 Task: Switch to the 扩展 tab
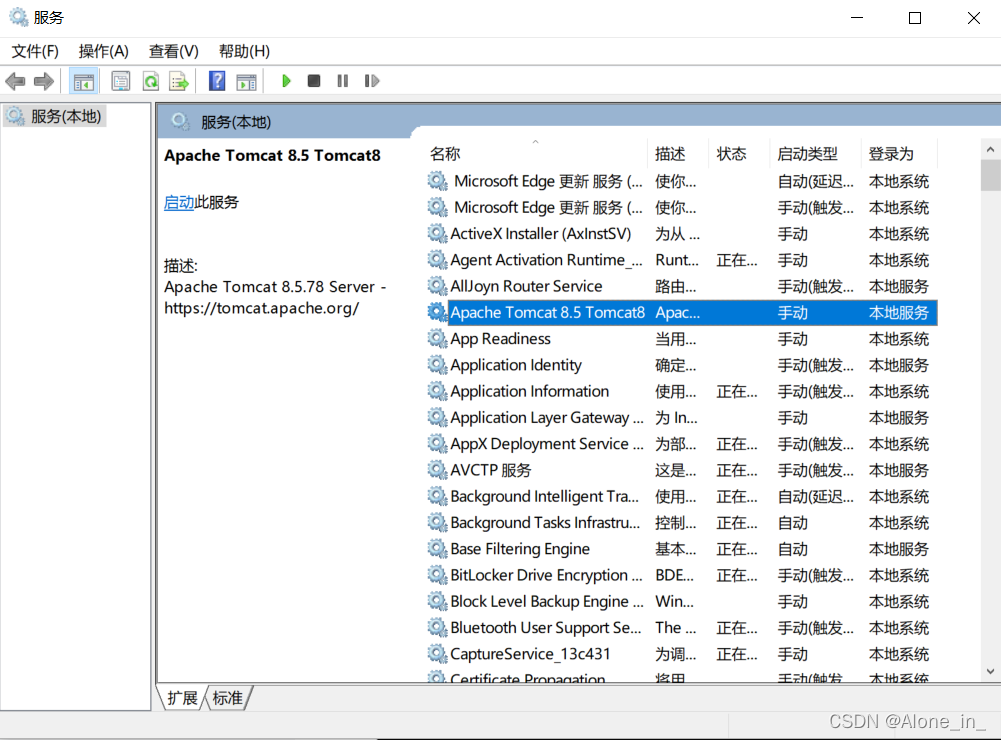183,698
